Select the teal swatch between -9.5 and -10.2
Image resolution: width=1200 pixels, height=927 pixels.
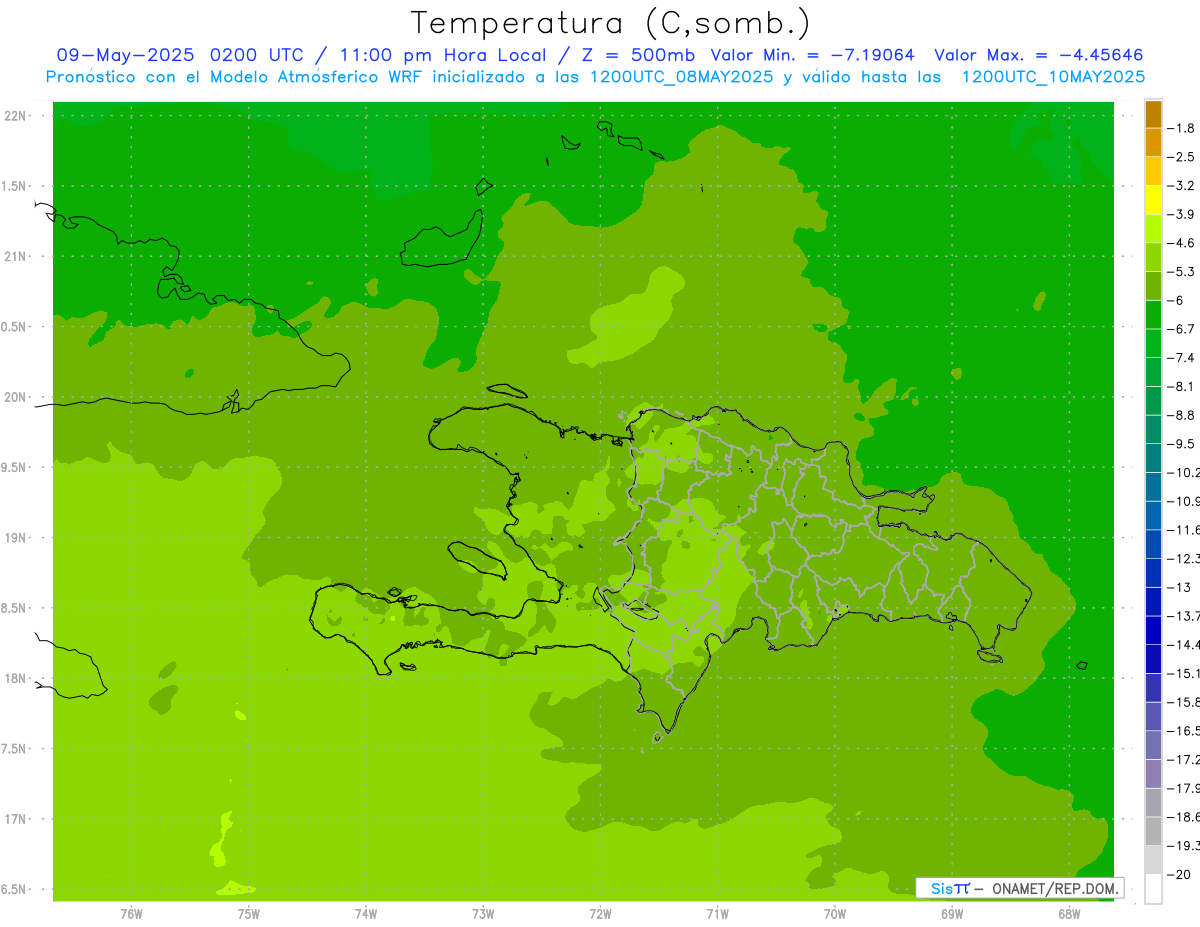click(x=1153, y=458)
